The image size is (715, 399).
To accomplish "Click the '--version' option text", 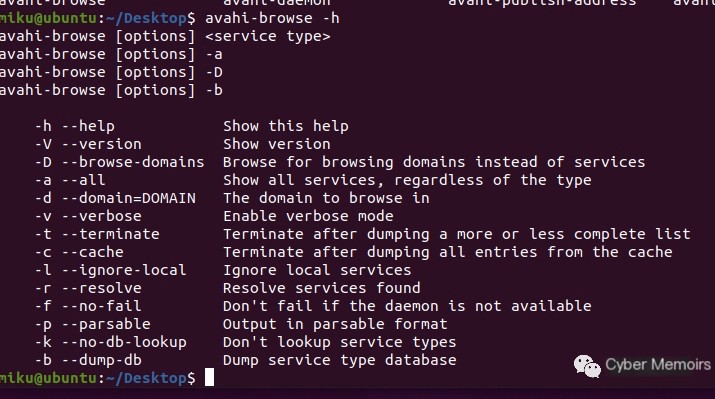I will coord(102,144).
